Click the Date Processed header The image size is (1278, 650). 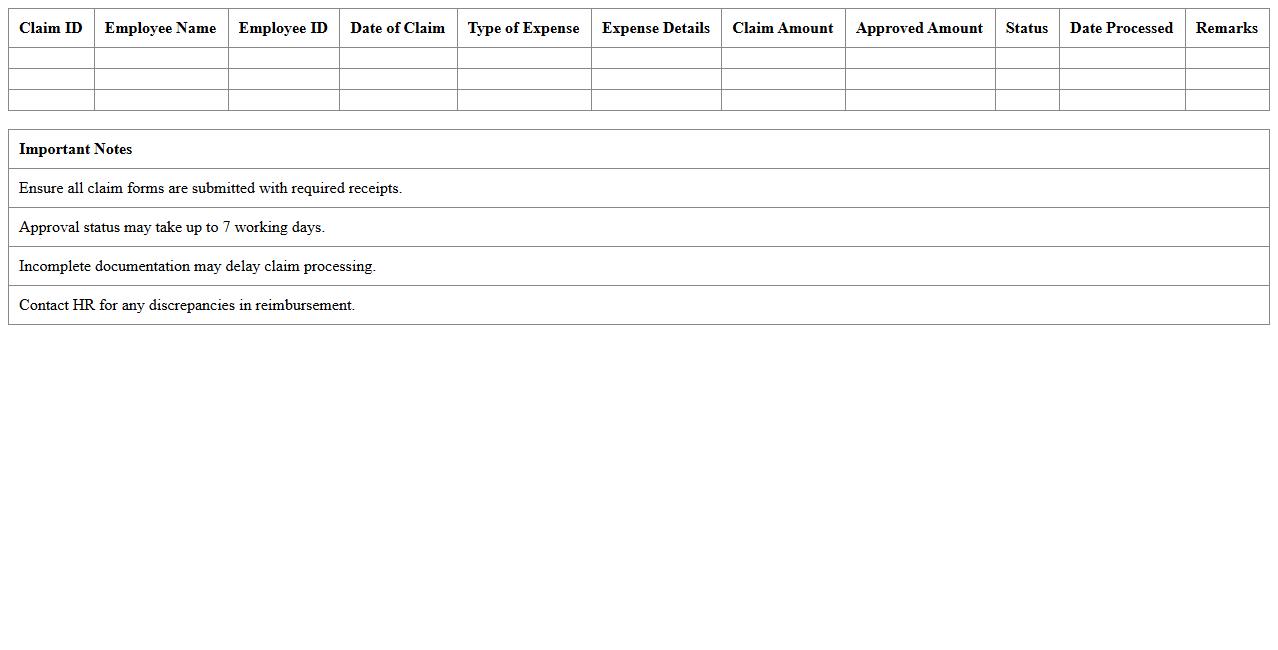tap(1121, 28)
